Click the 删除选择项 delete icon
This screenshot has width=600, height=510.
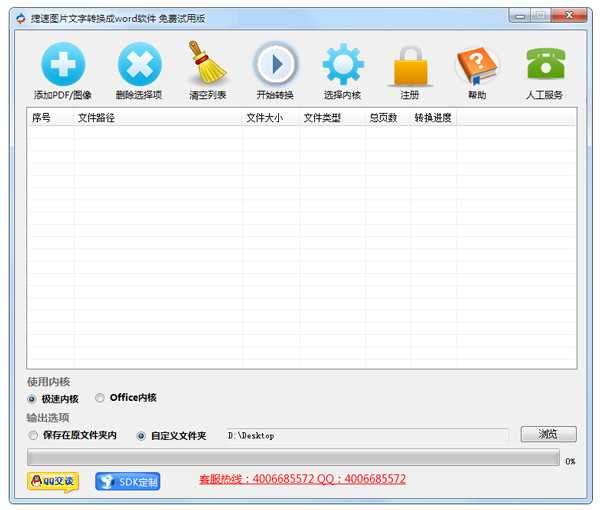click(x=140, y=64)
